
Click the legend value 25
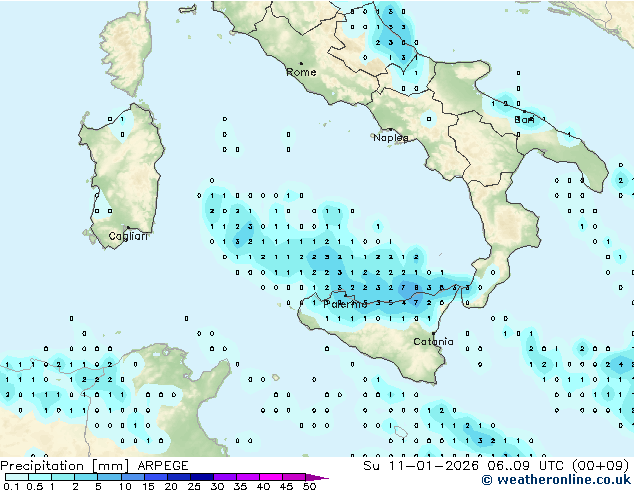pos(194,486)
